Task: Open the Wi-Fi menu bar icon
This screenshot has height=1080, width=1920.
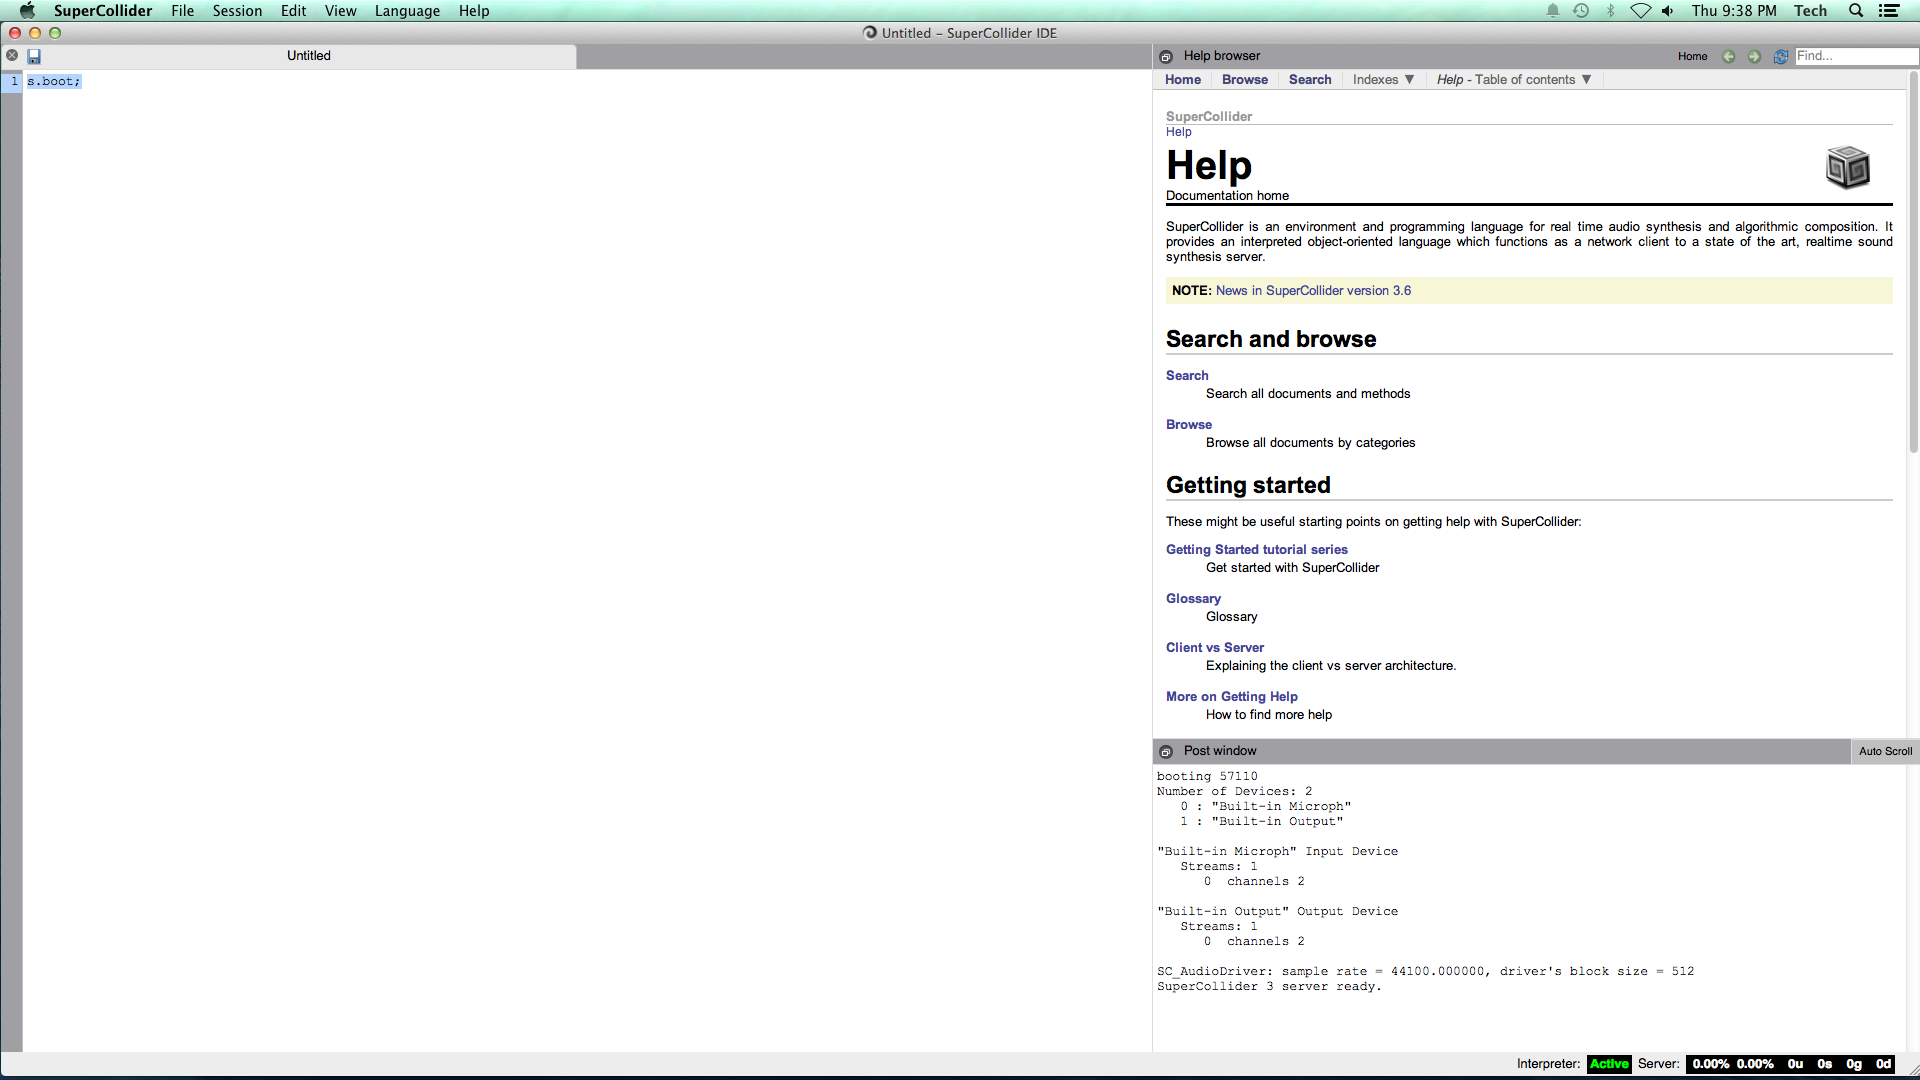Action: [x=1640, y=11]
